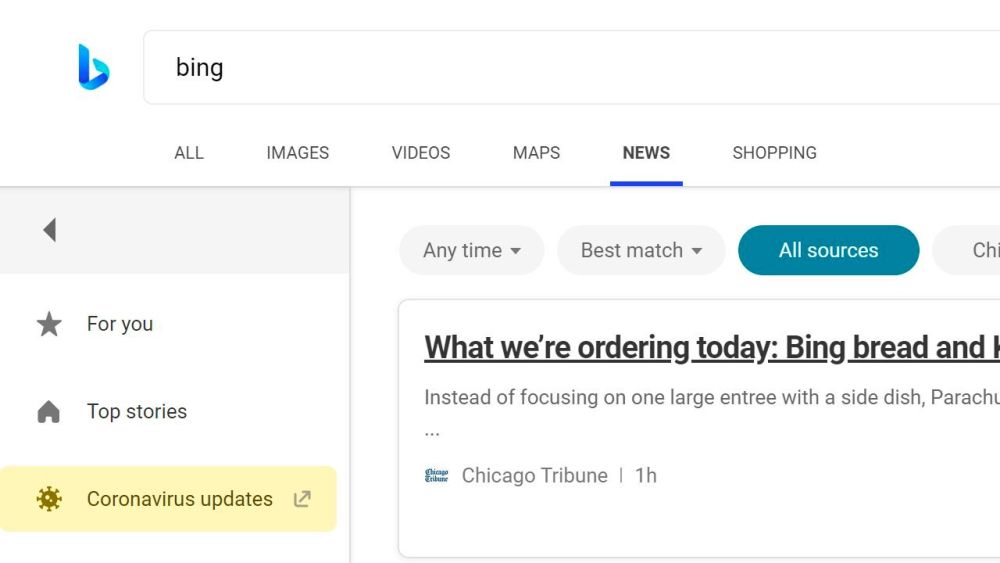The width and height of the screenshot is (1000, 563).
Task: Click the search box containing "bing"
Action: 570,67
